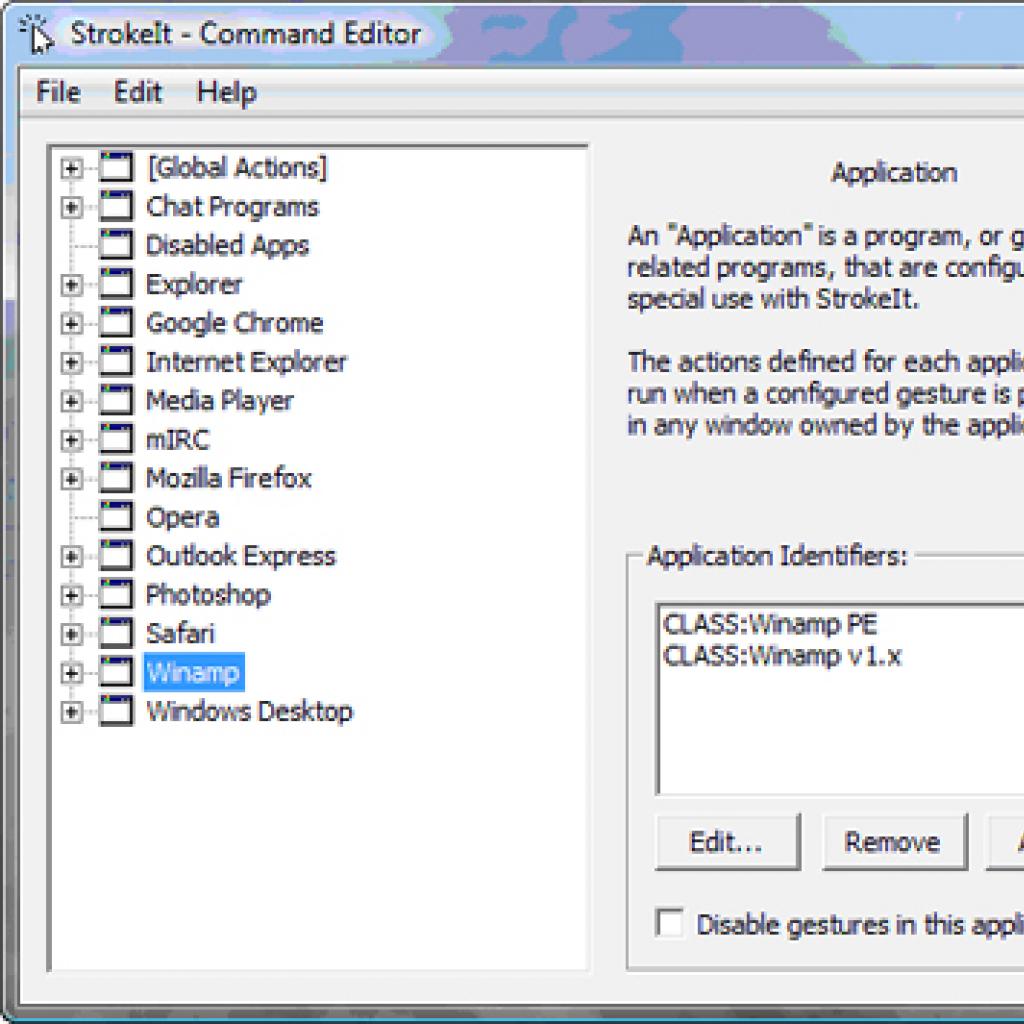Open the Help menu
The image size is (1024, 1024).
tap(227, 92)
